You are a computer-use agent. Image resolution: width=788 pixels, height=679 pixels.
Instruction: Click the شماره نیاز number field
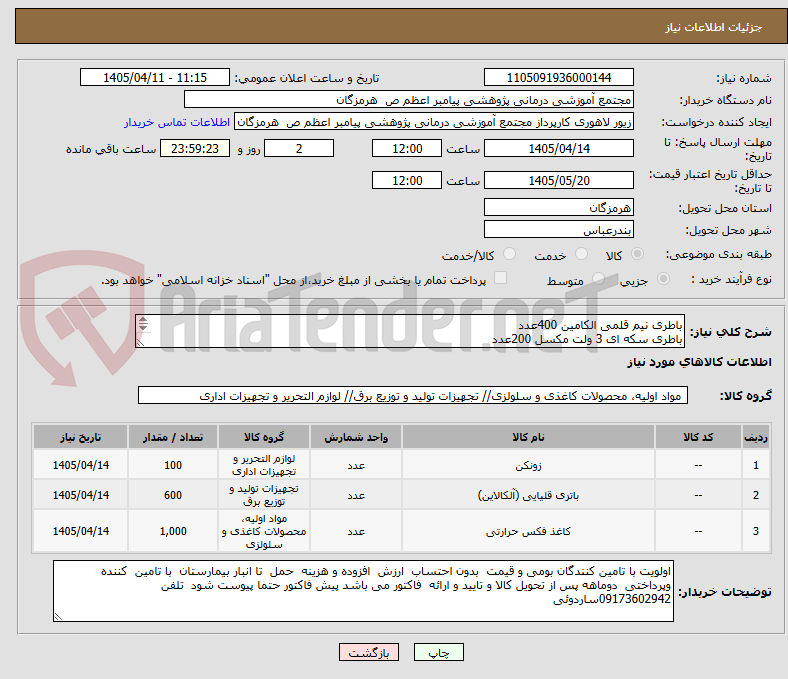click(558, 77)
